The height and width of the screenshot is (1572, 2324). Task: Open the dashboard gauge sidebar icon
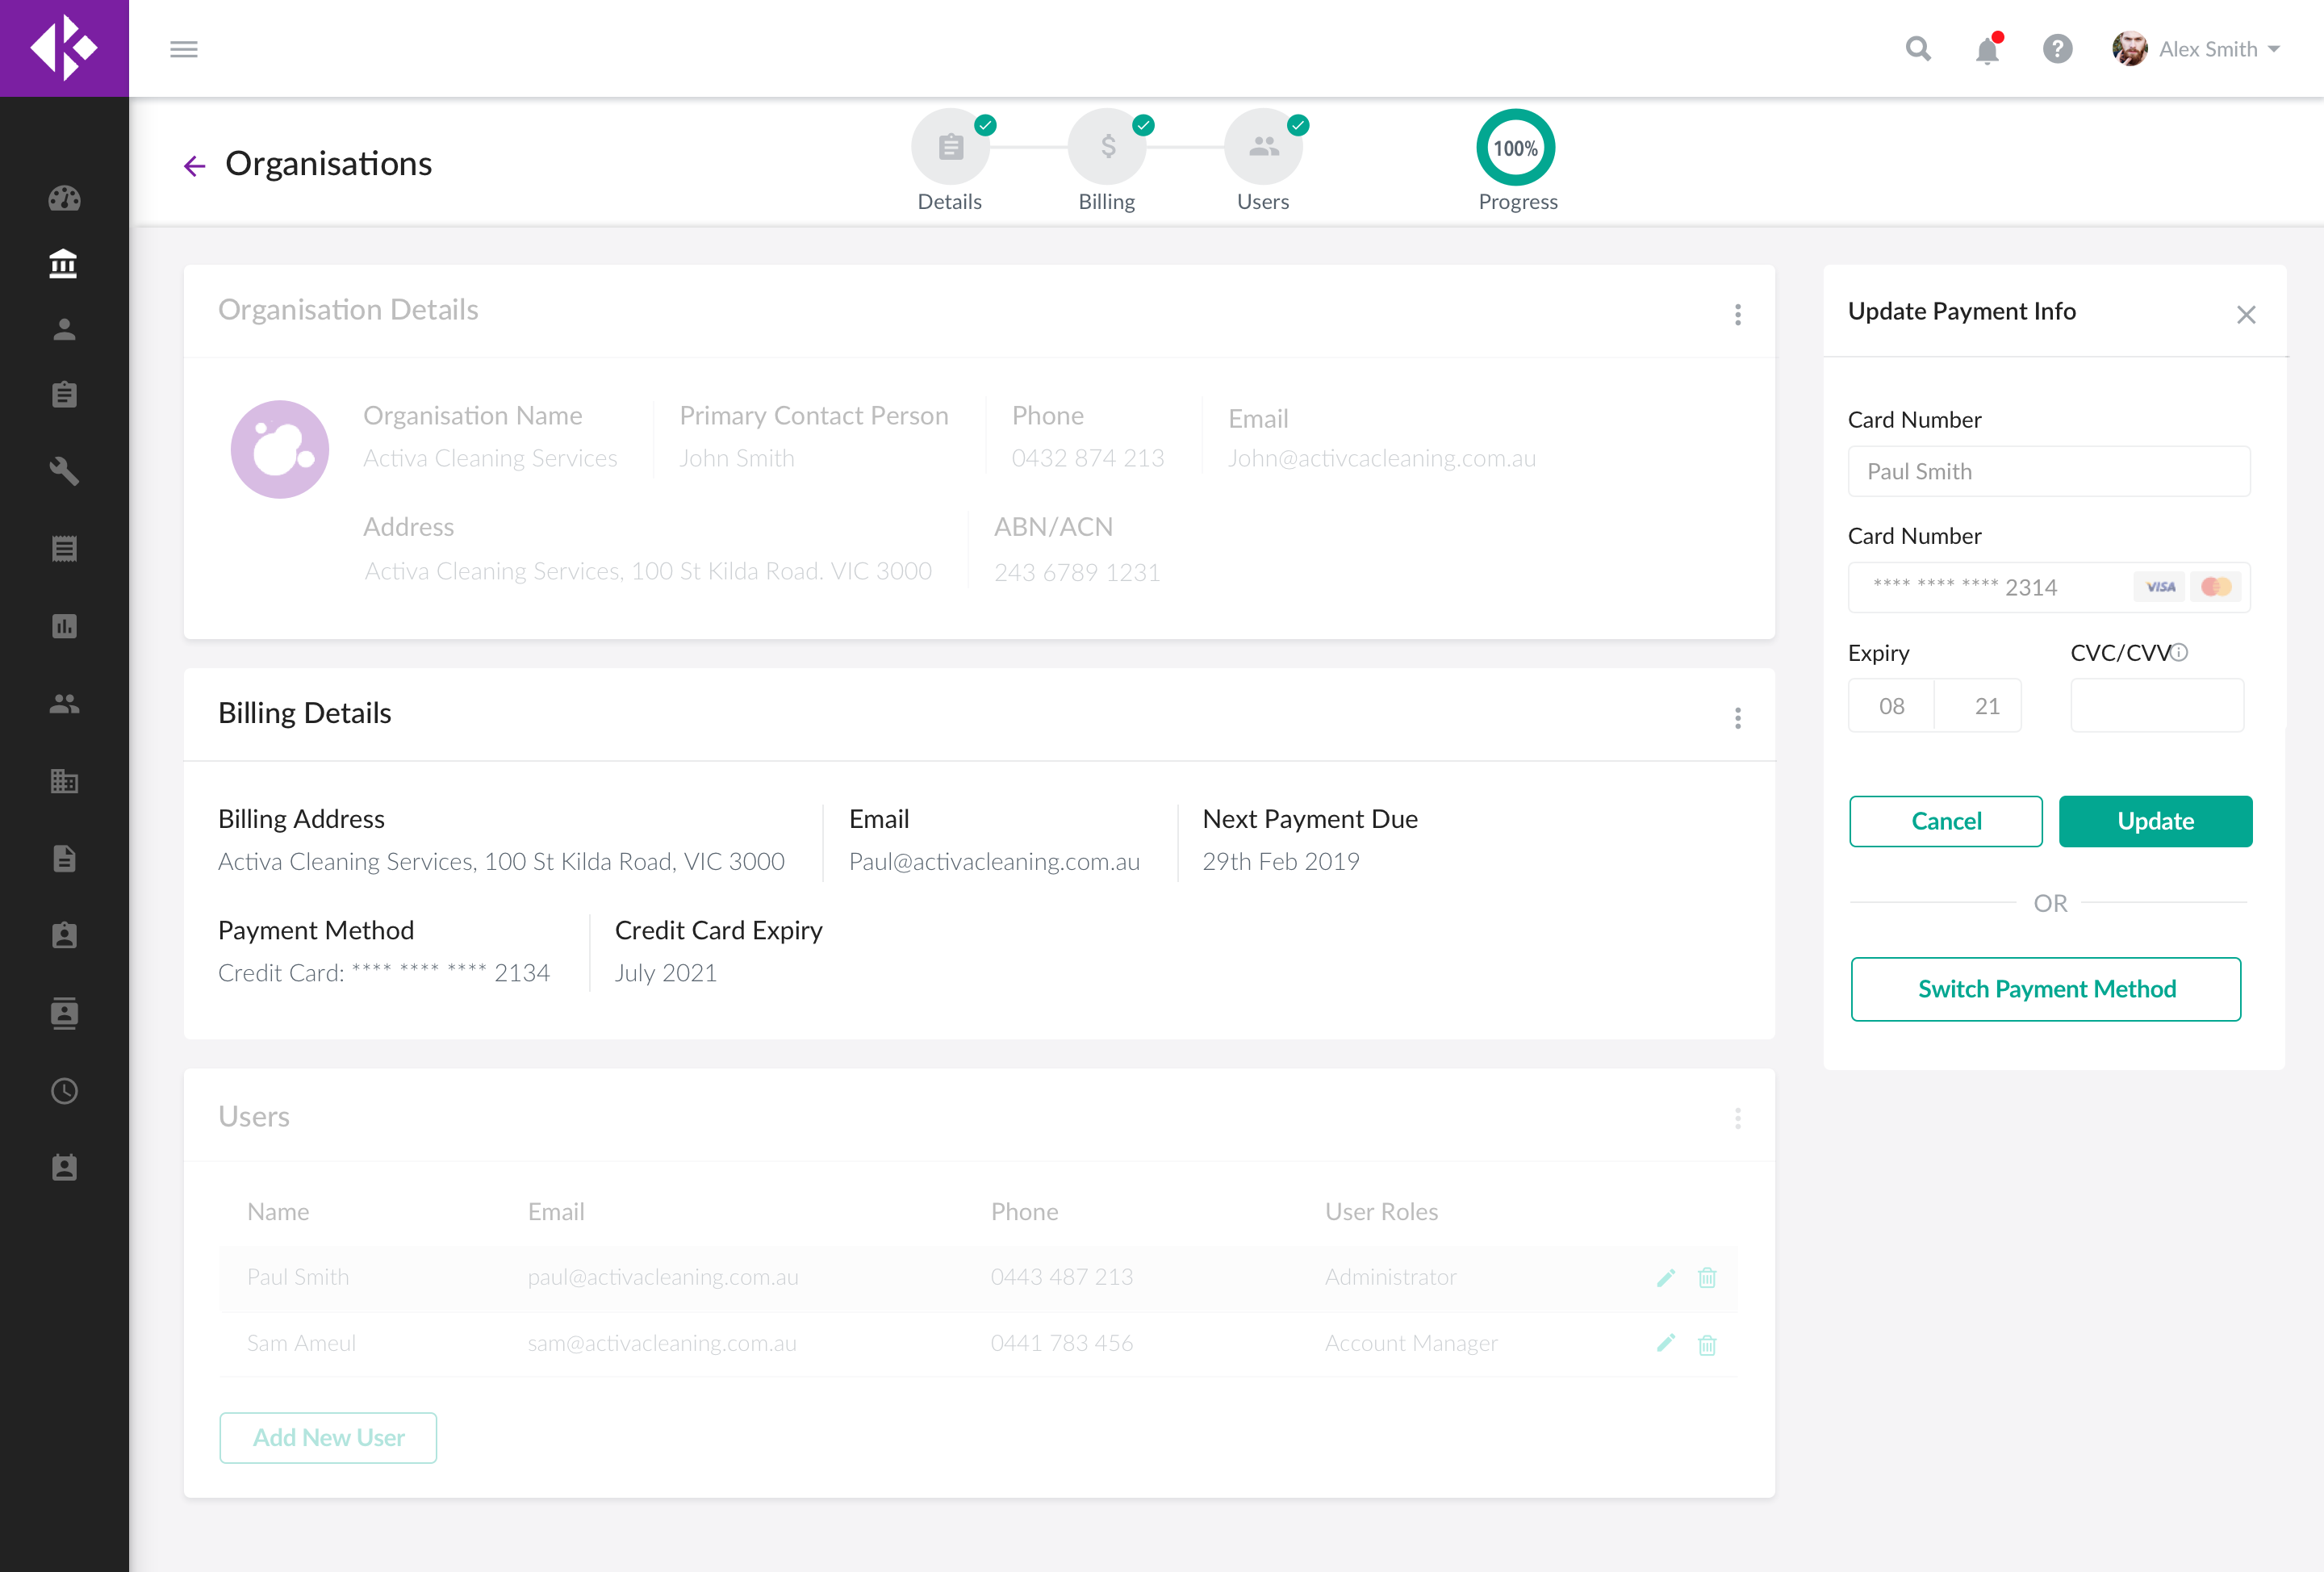point(64,198)
